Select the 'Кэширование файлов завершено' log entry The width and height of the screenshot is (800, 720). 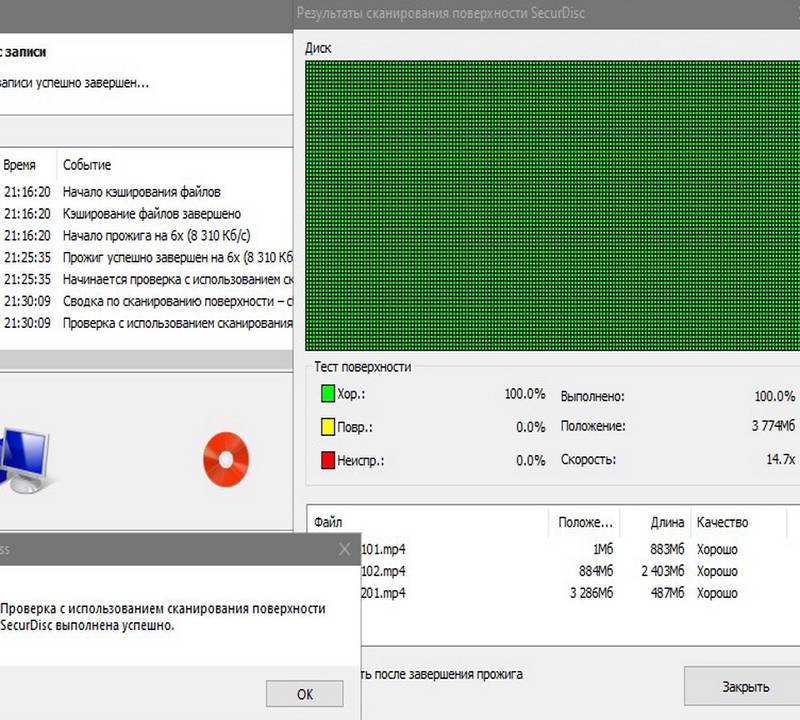coord(151,214)
